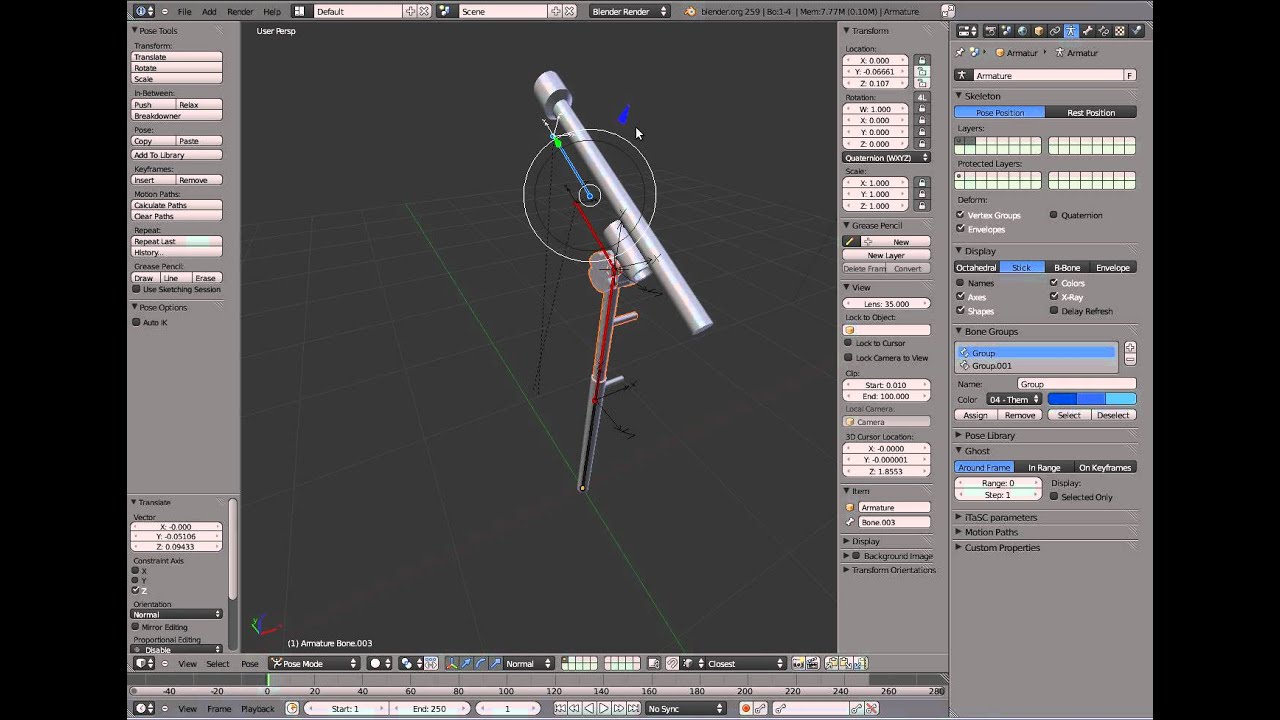Click the lock icon beside Location X
The image size is (1280, 720).
922,60
